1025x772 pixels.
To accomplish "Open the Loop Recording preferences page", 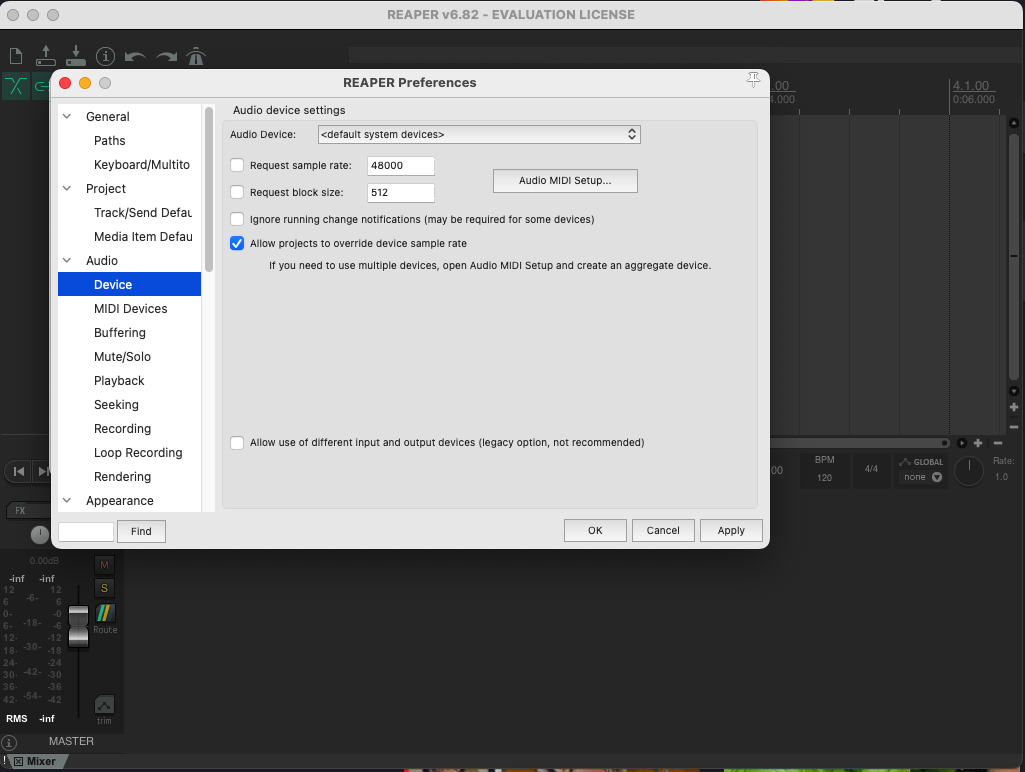I will pyautogui.click(x=138, y=452).
